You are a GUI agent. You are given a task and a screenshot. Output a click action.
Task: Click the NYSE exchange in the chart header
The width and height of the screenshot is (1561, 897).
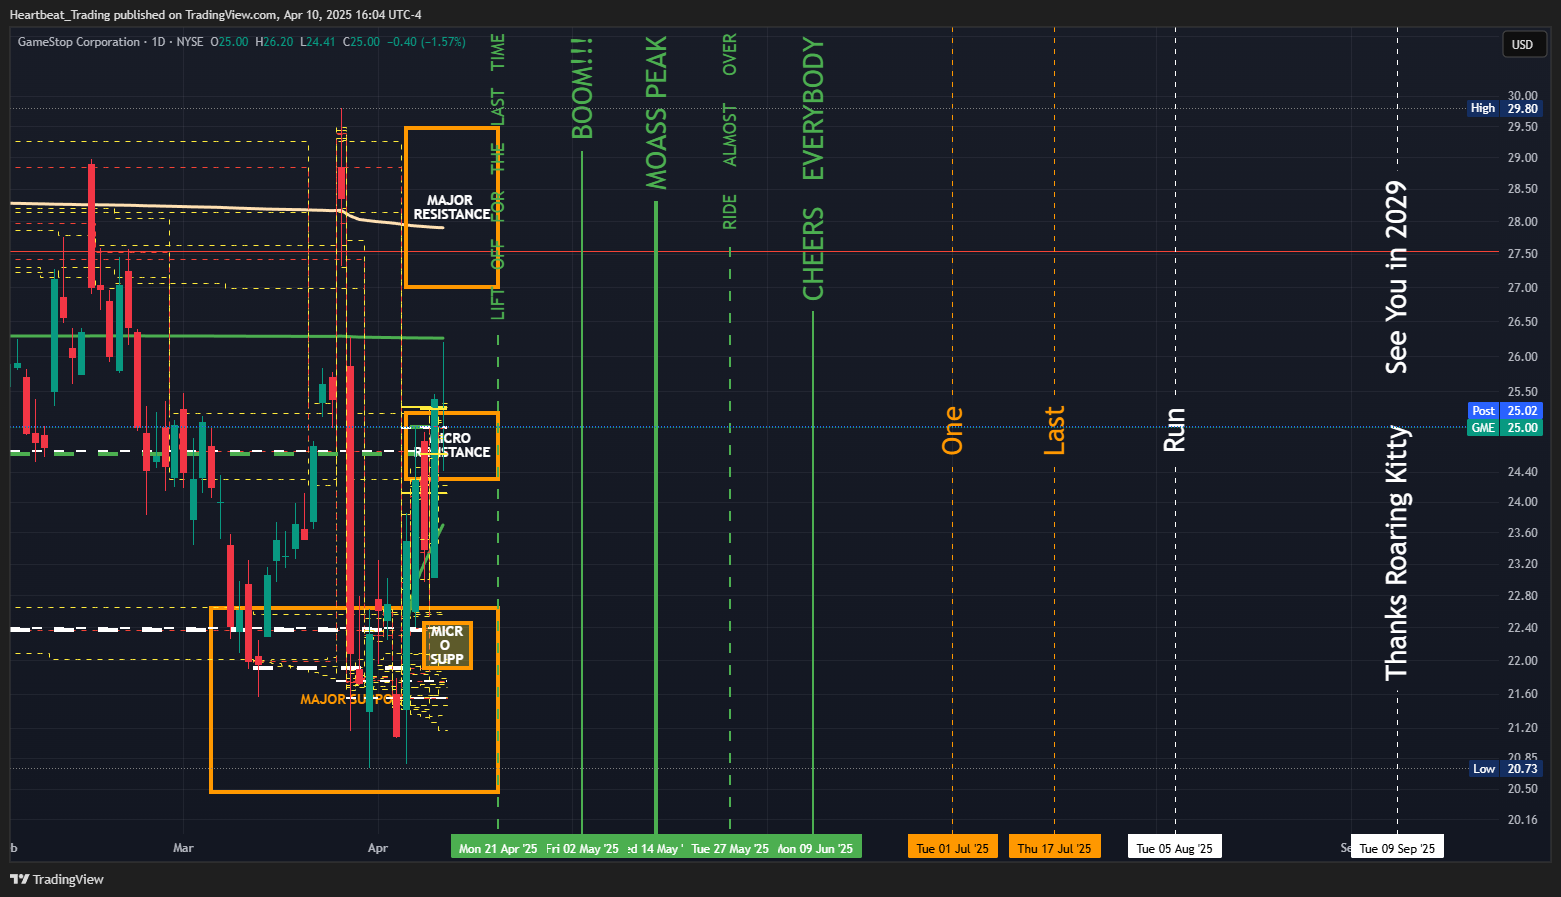tap(190, 42)
